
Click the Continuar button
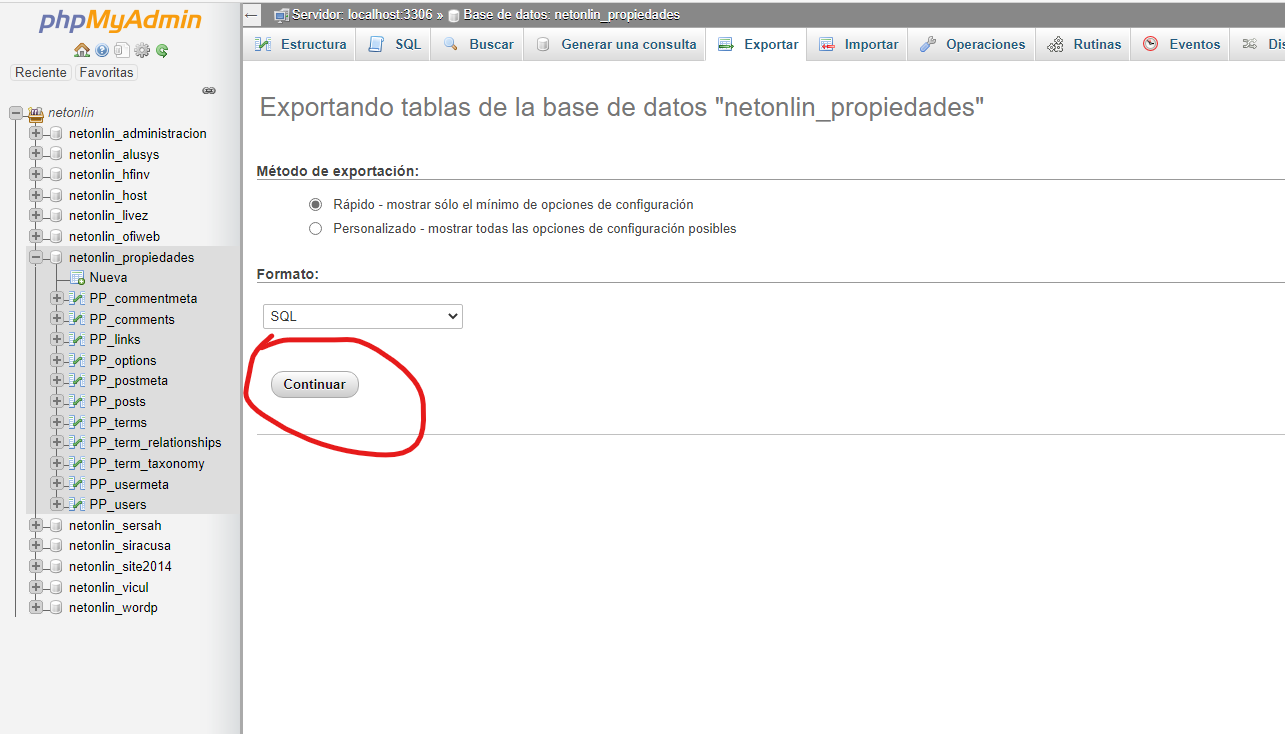pos(314,384)
